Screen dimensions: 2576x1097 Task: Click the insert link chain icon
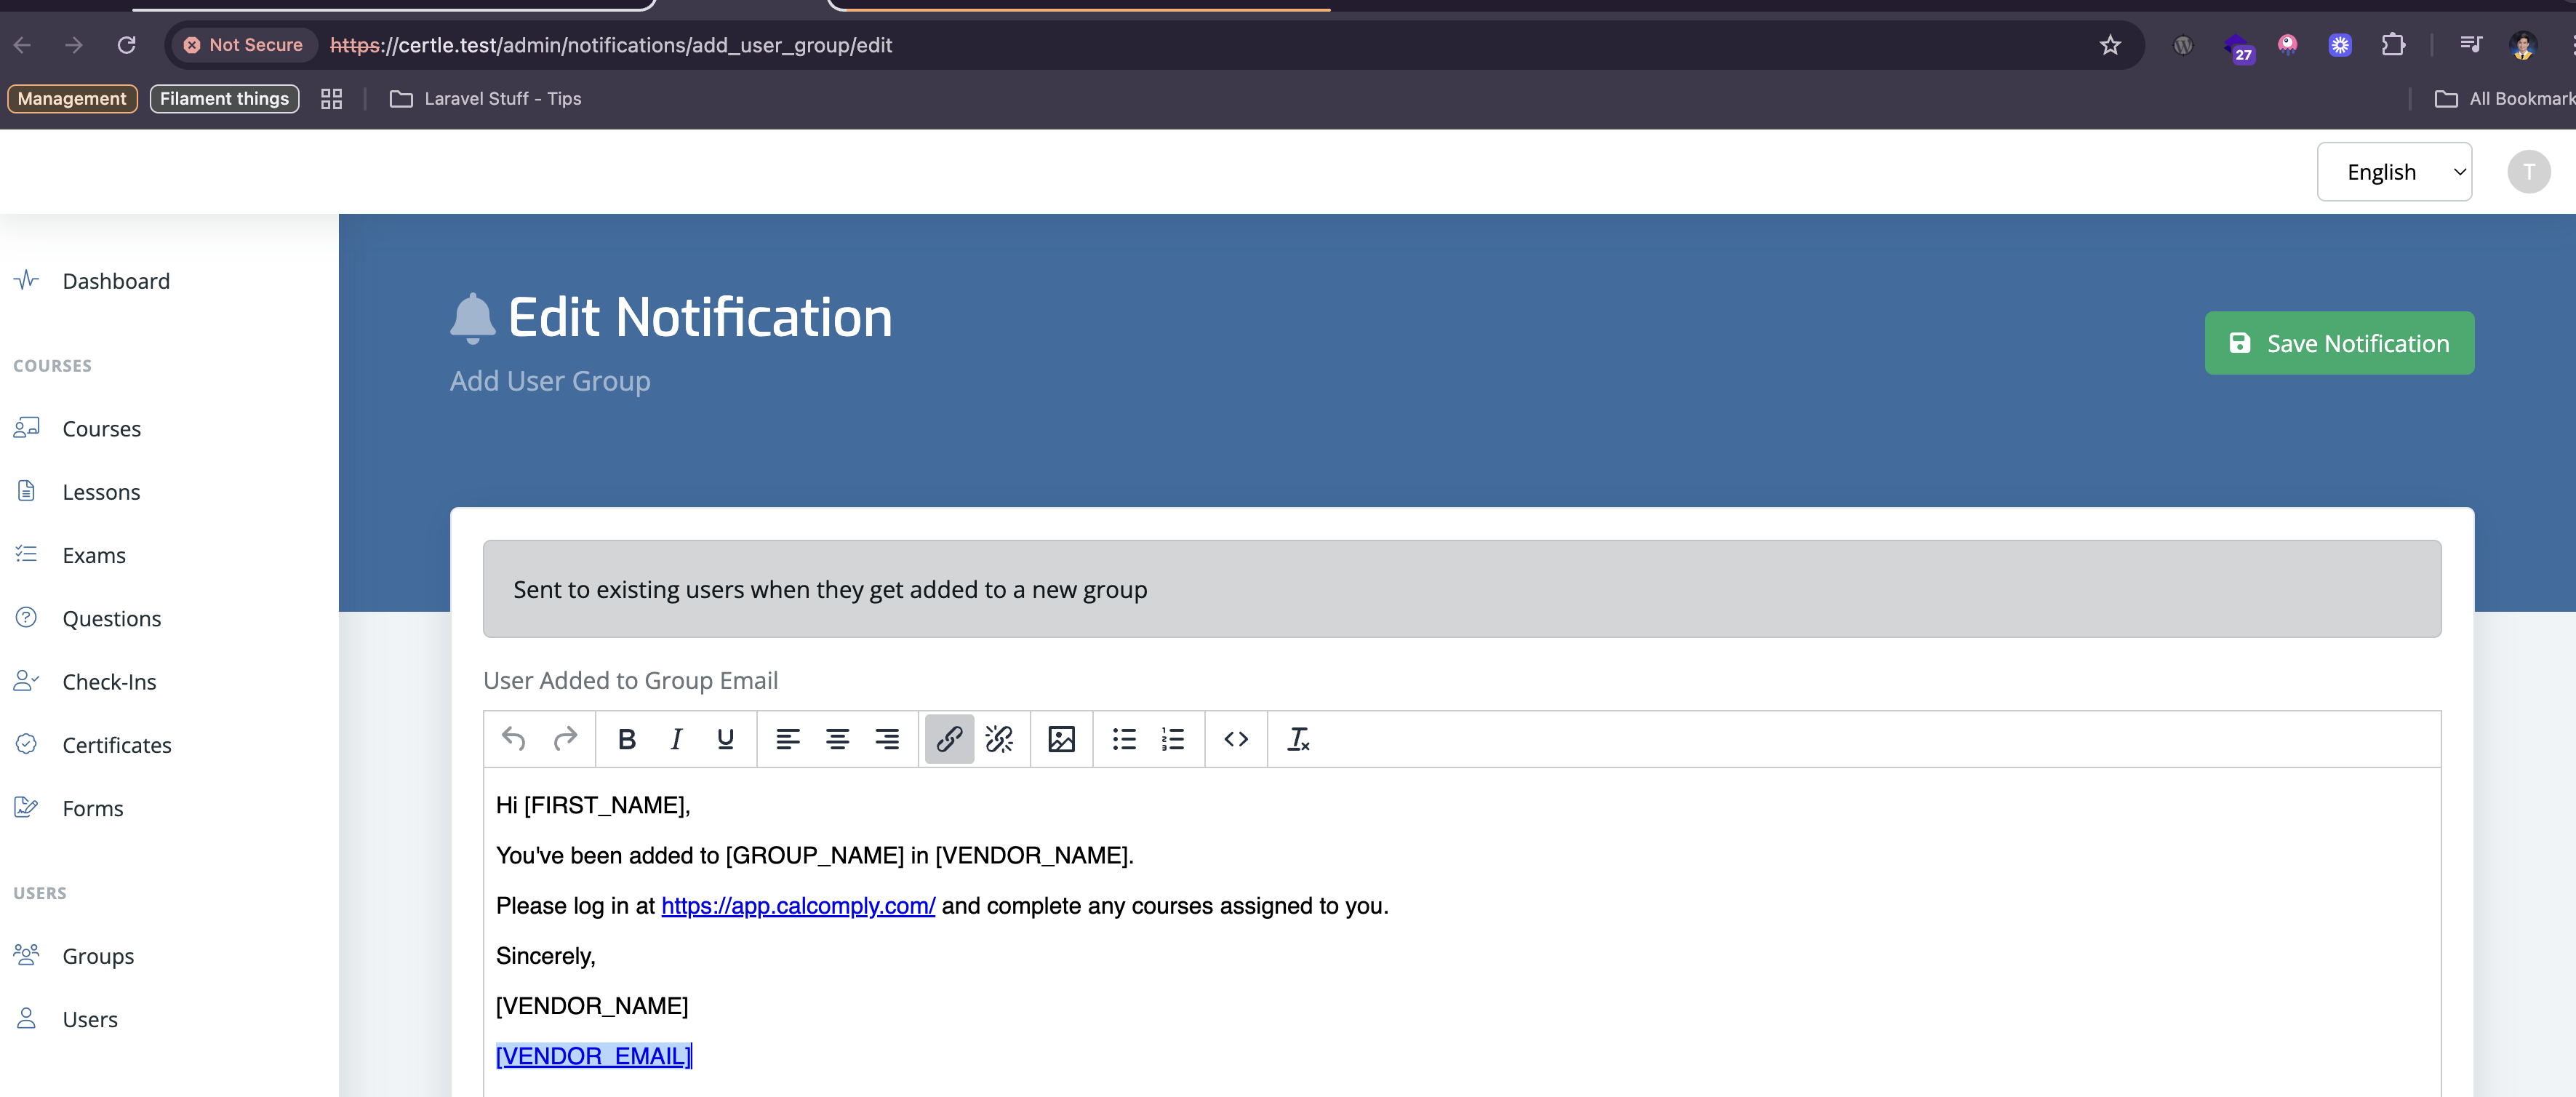click(949, 739)
